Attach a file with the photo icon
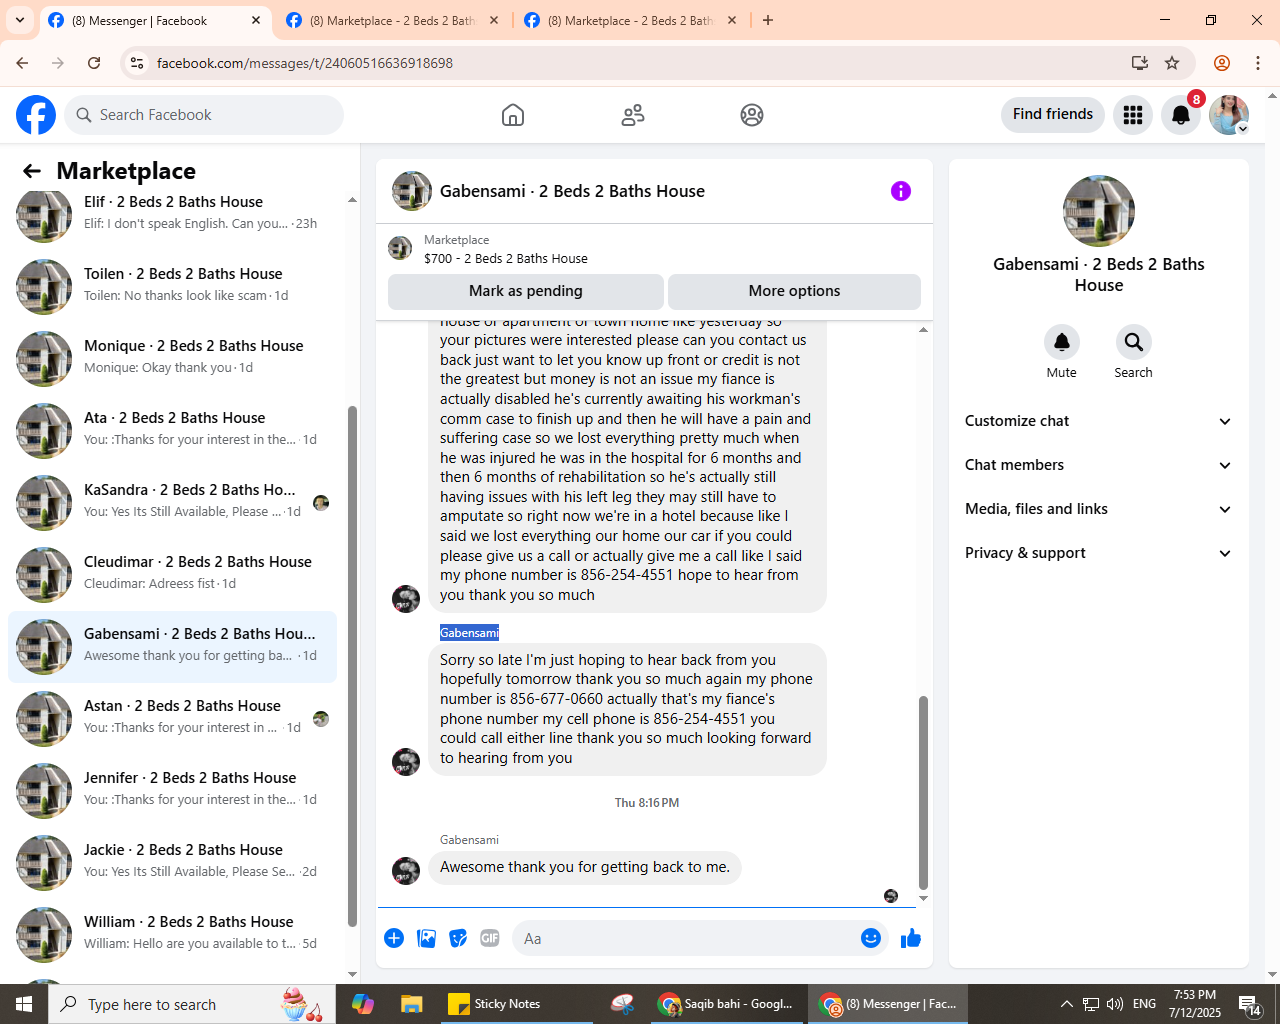Image resolution: width=1280 pixels, height=1024 pixels. click(426, 938)
